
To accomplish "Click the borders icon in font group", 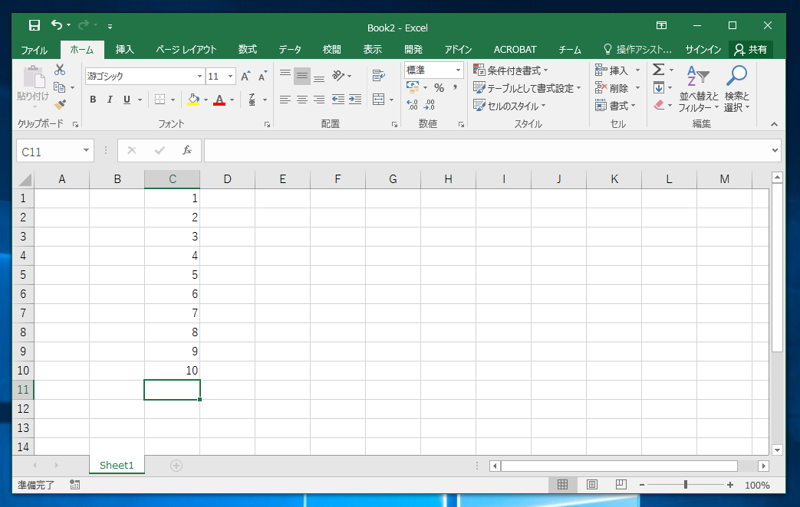I will 160,99.
